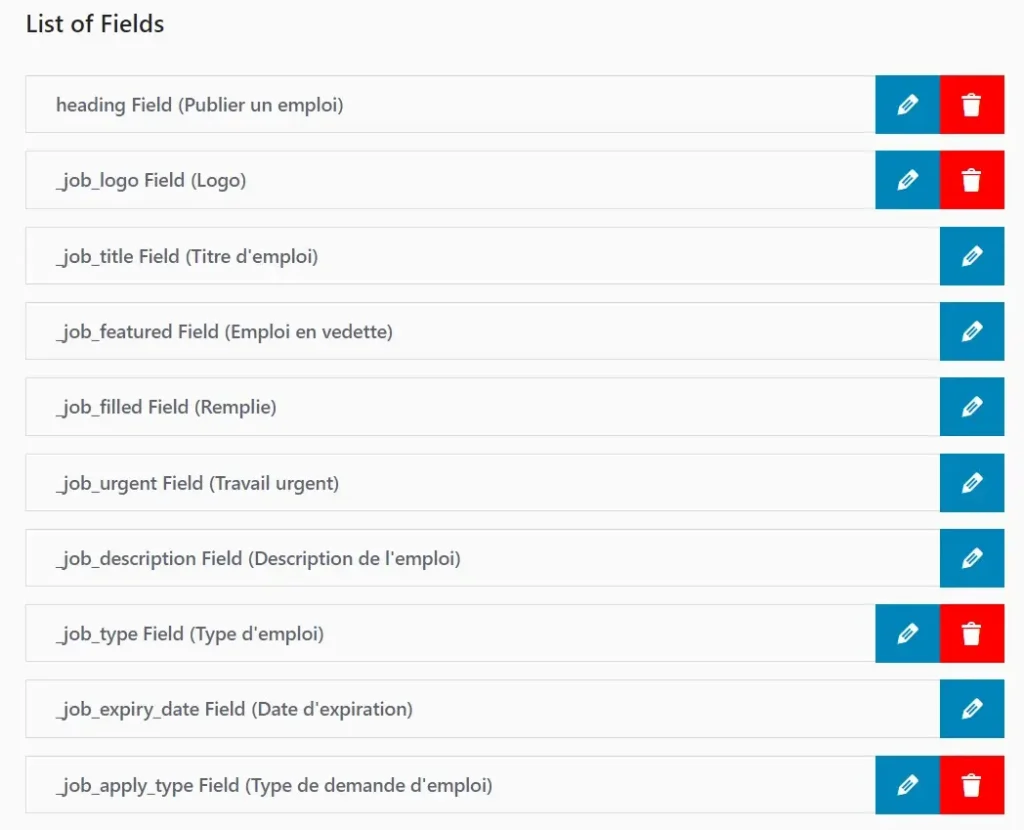Edit the _job_expiry_date Field
The width and height of the screenshot is (1024, 830).
tap(971, 709)
